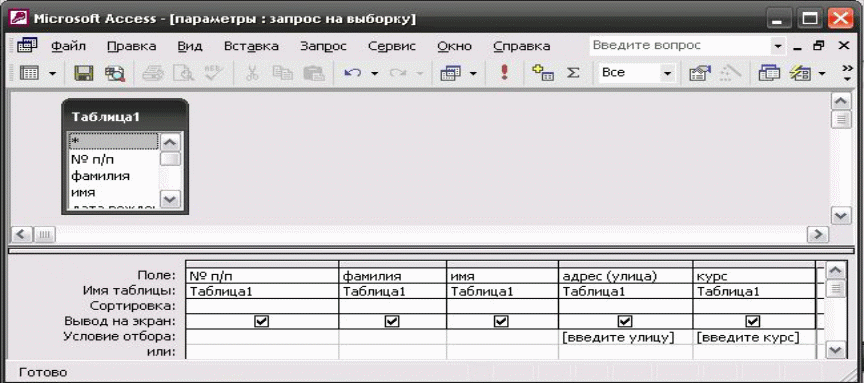Uncheck display for адрес (улица) column
Screen dimensions: 864x384
pyautogui.click(x=624, y=321)
